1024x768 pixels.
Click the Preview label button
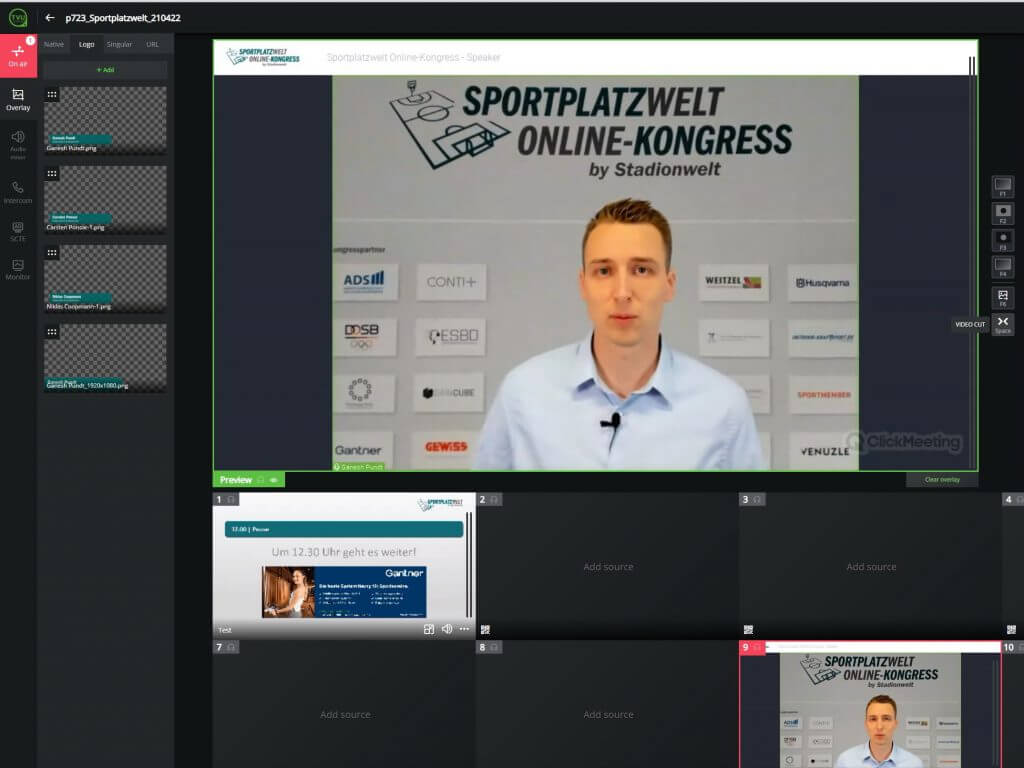(235, 480)
